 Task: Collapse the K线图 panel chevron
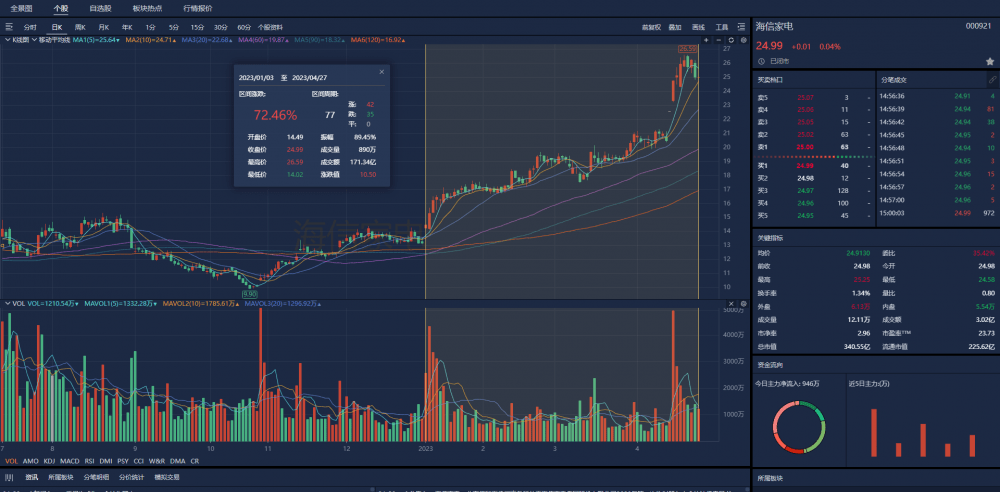tap(6, 40)
